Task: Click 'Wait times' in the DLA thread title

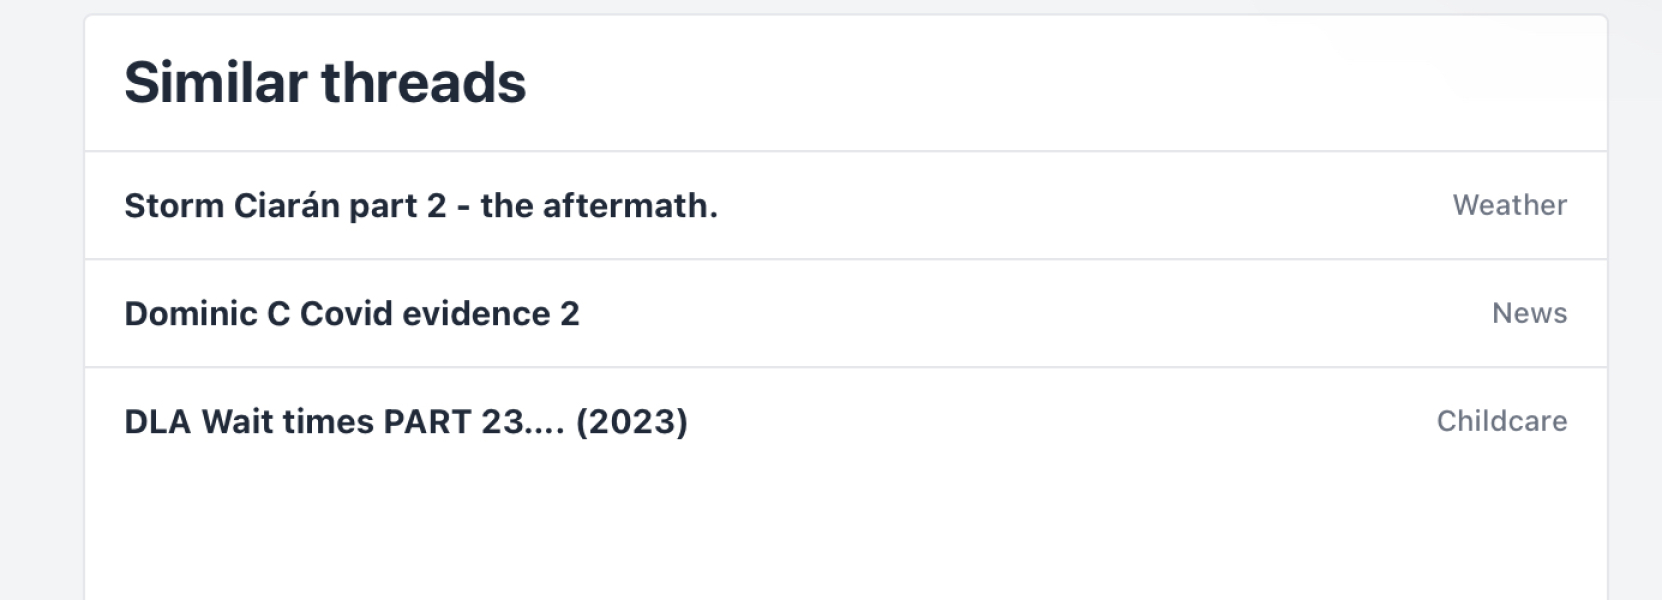Action: [x=287, y=422]
